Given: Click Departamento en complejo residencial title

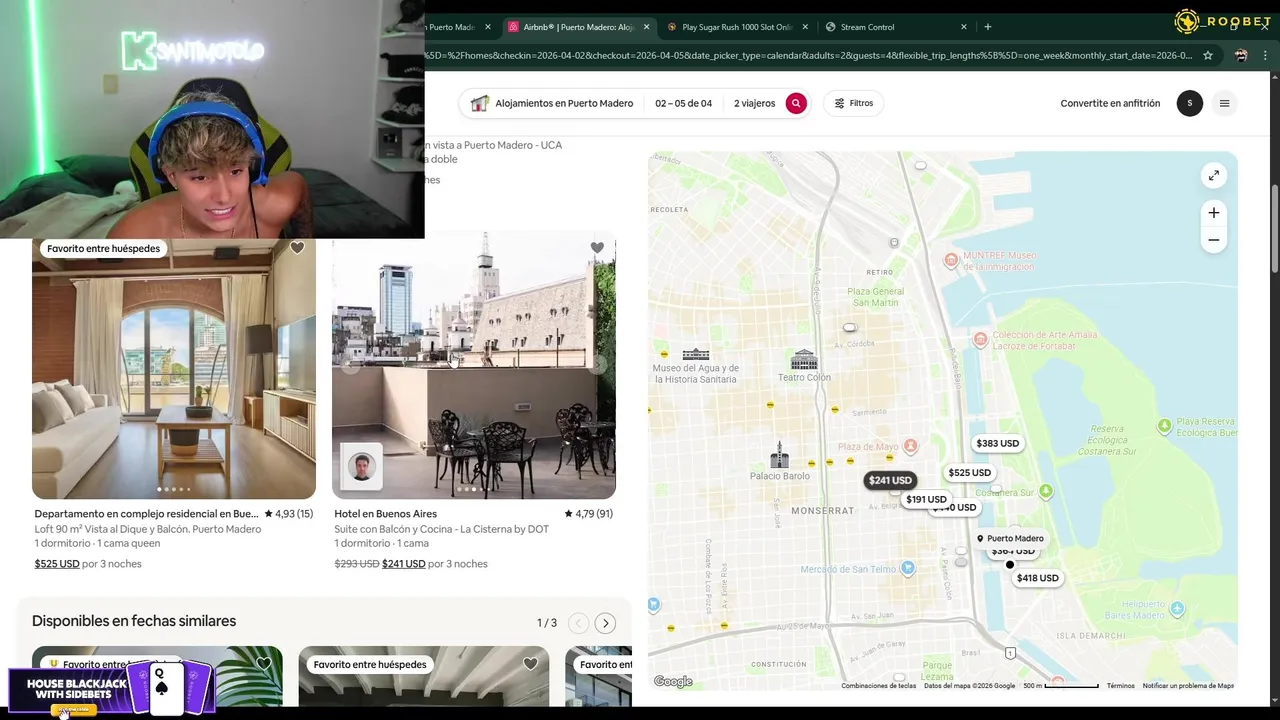Looking at the screenshot, I should (146, 514).
